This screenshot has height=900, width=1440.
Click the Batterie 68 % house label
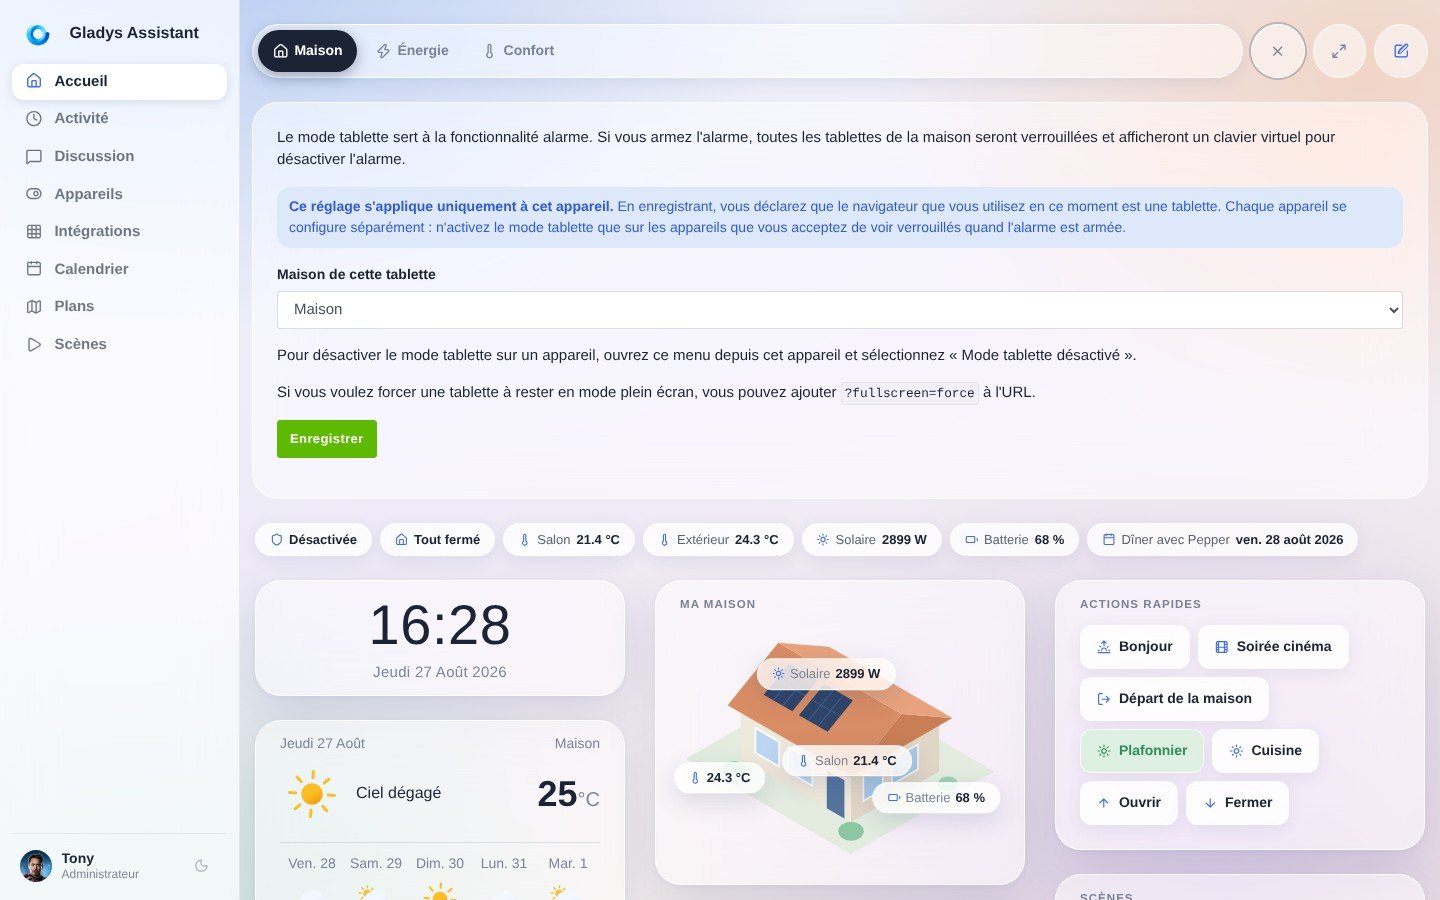936,798
